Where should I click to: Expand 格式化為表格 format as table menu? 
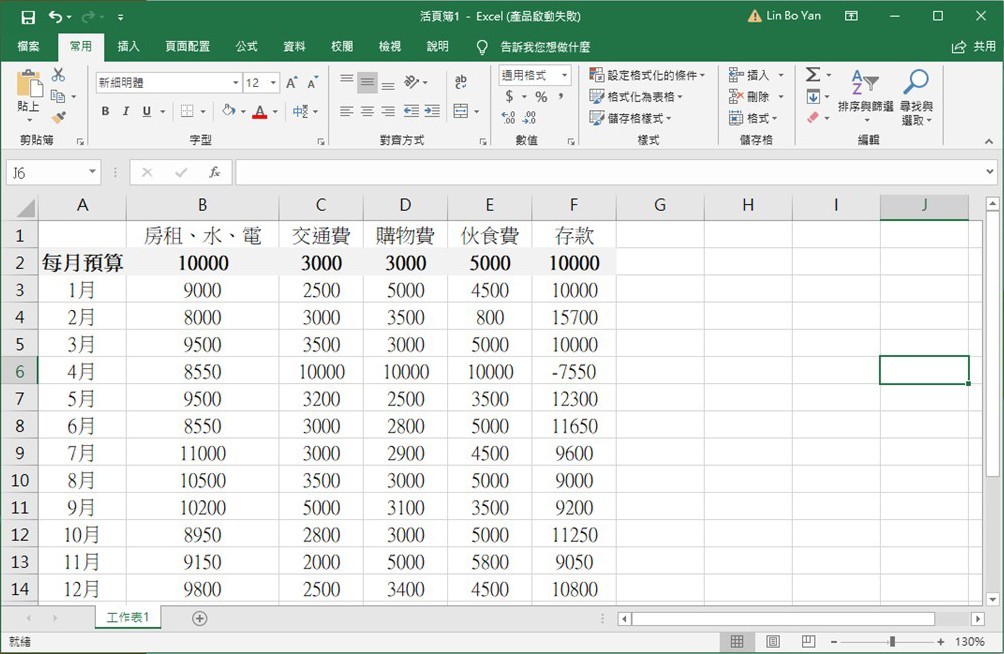636,97
